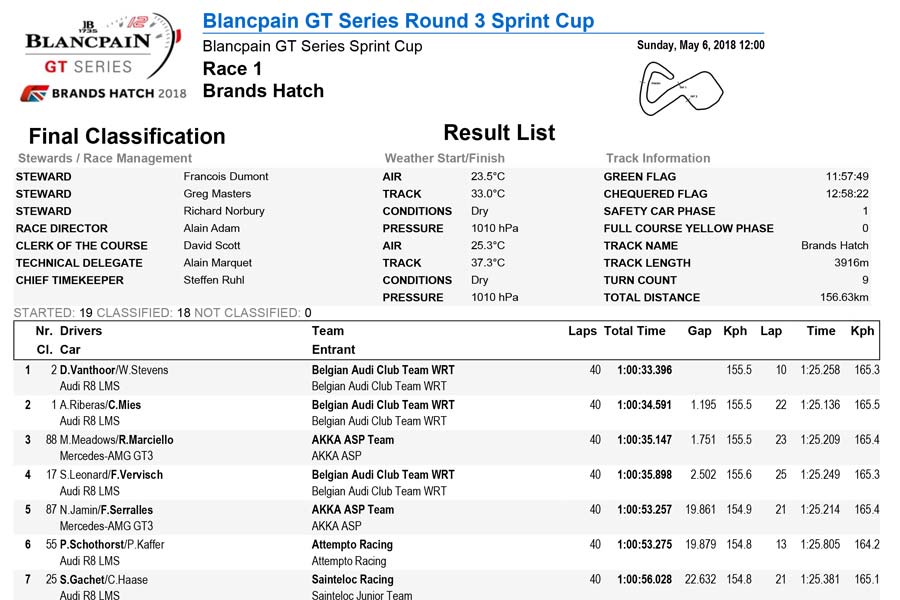Click the Total Time column header
The image size is (900, 600).
635,331
